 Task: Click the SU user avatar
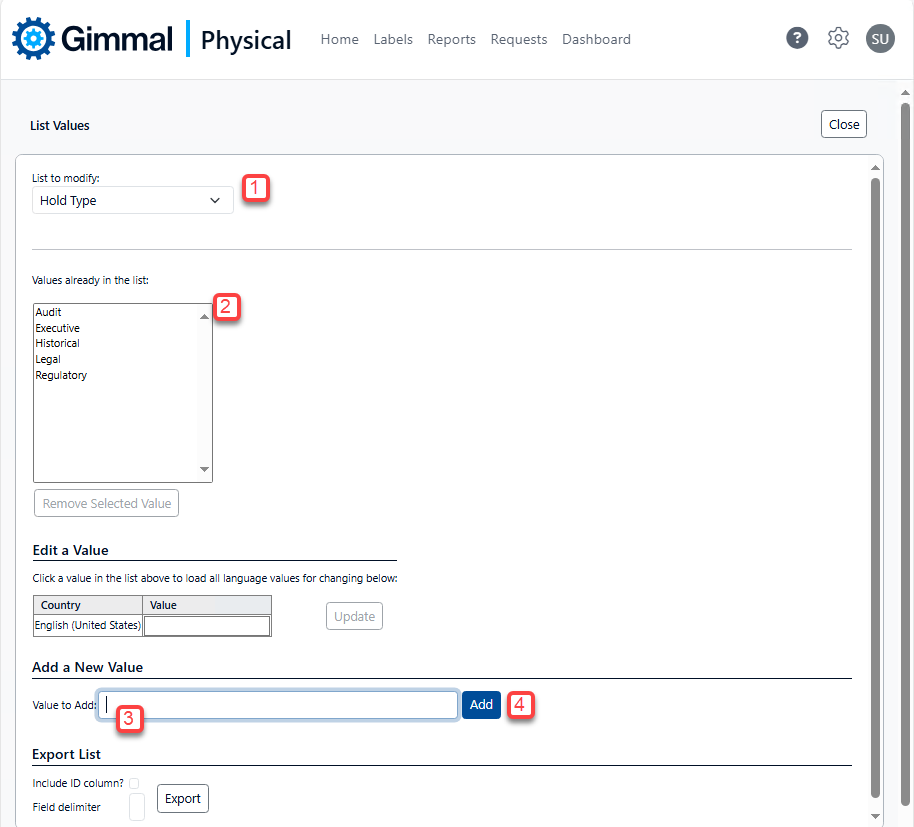pos(880,39)
